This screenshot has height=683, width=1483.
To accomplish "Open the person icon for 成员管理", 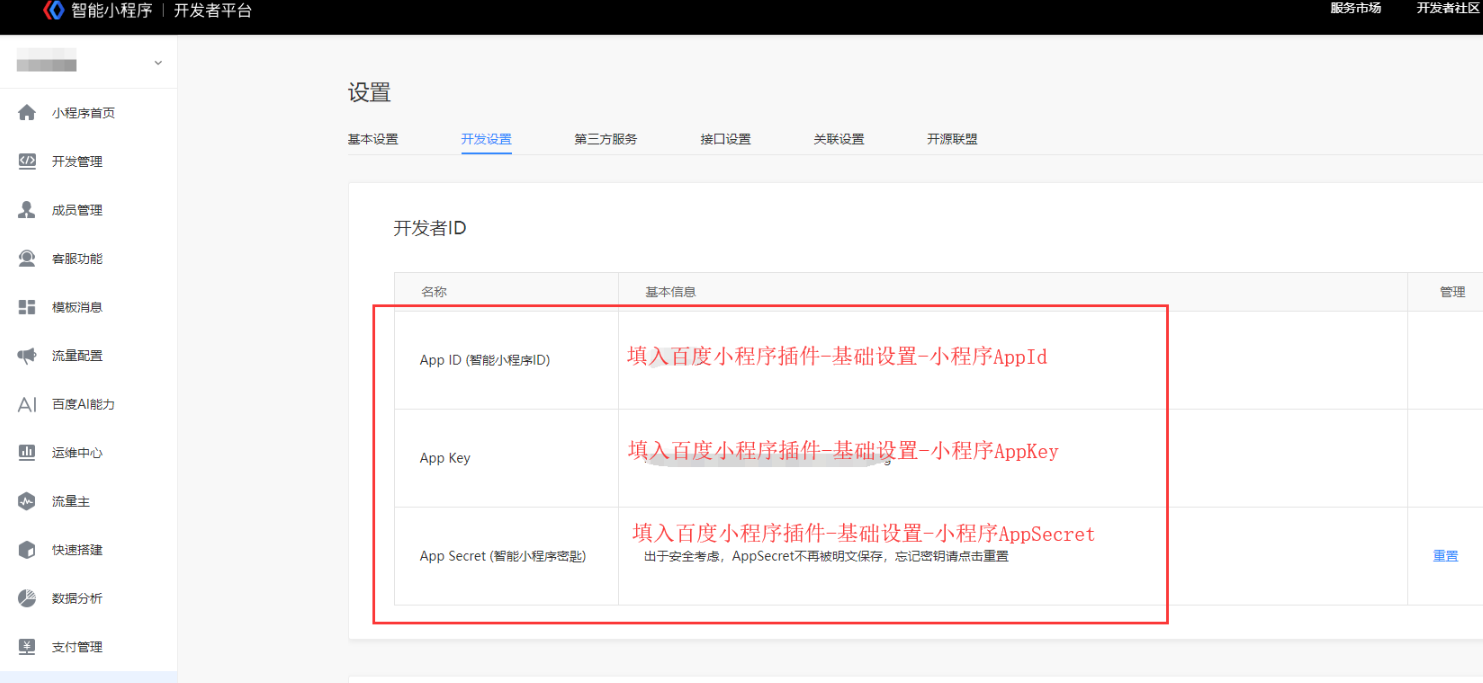I will pyautogui.click(x=27, y=210).
